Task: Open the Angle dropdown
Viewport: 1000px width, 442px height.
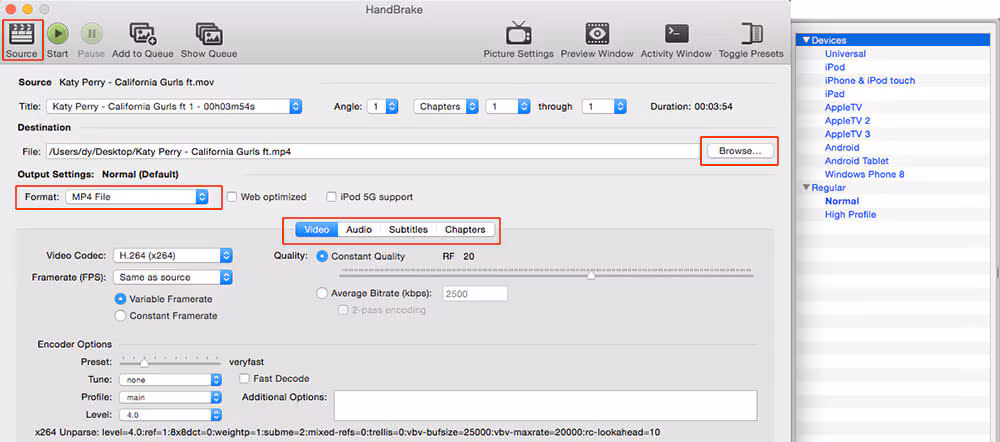Action: (383, 107)
